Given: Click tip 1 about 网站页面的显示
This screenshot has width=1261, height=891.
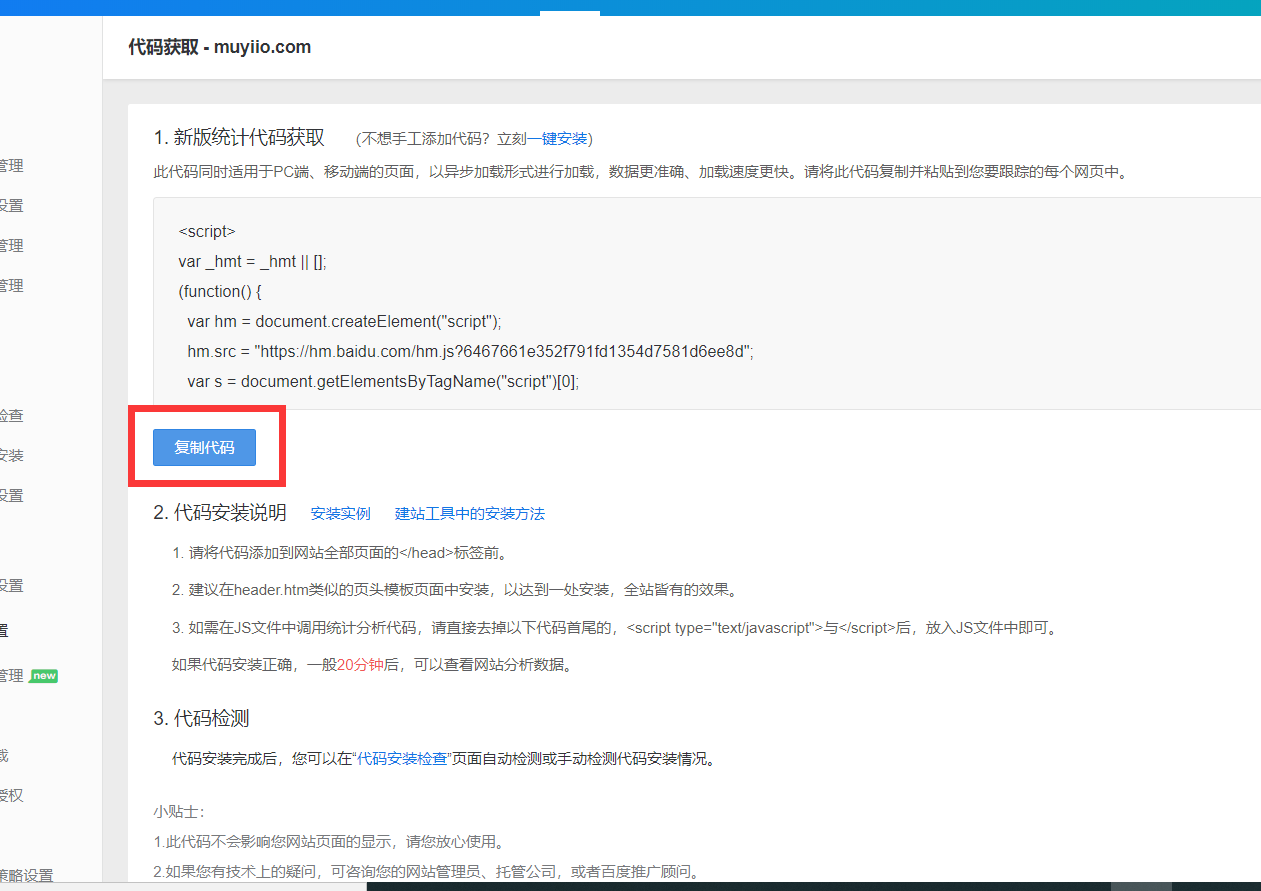Looking at the screenshot, I should coord(329,841).
